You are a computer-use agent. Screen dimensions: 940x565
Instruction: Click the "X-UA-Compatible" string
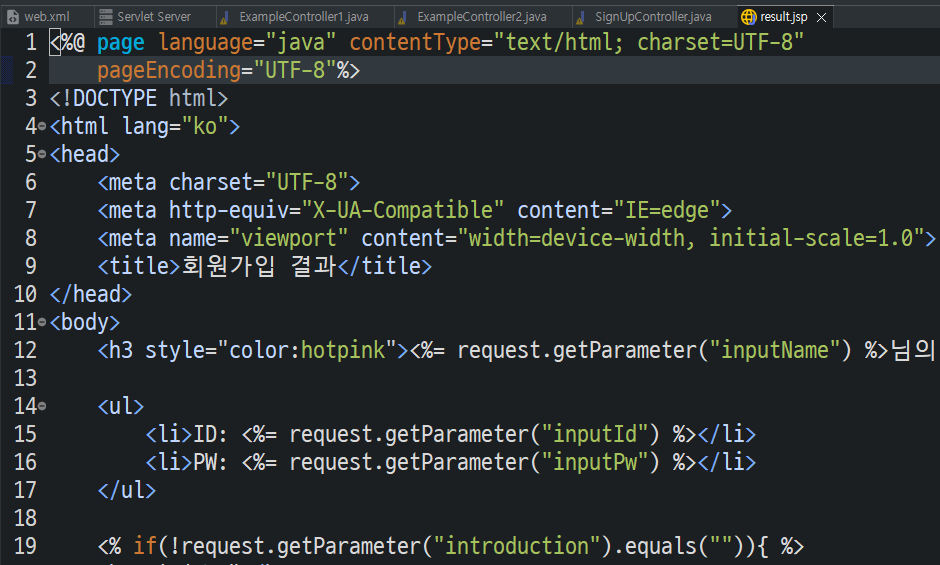(403, 211)
